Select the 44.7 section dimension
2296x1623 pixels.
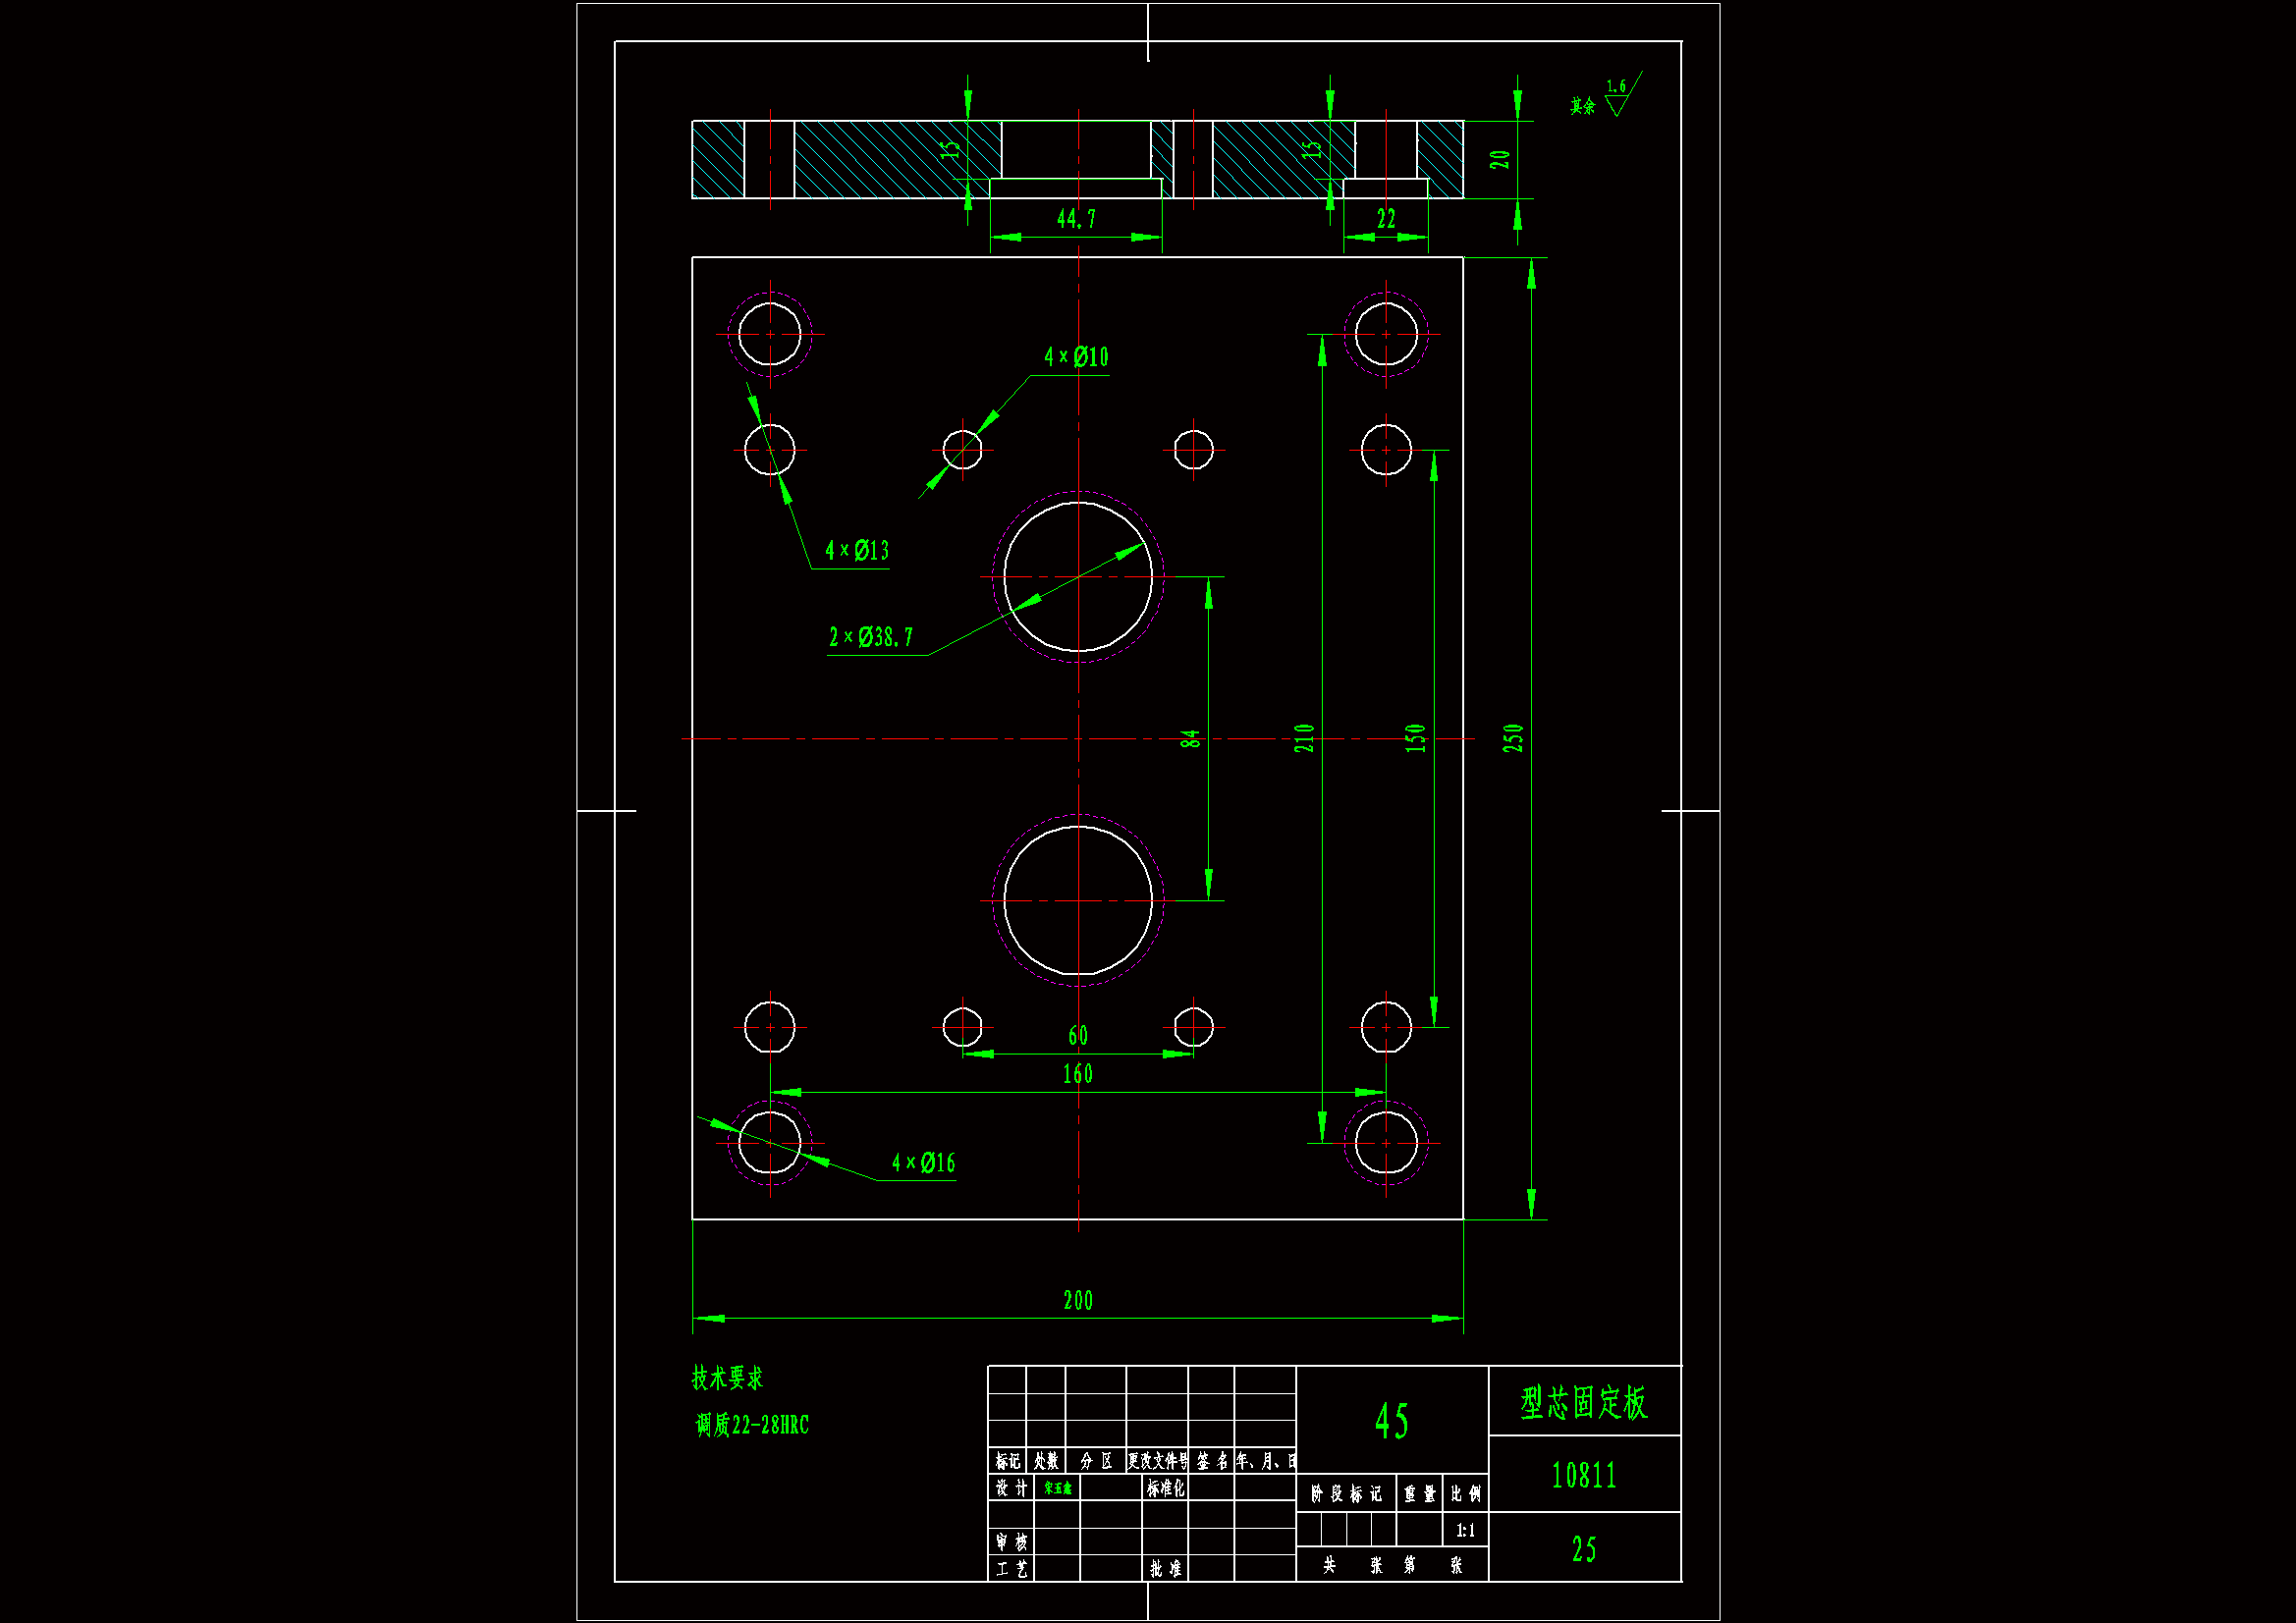1076,218
